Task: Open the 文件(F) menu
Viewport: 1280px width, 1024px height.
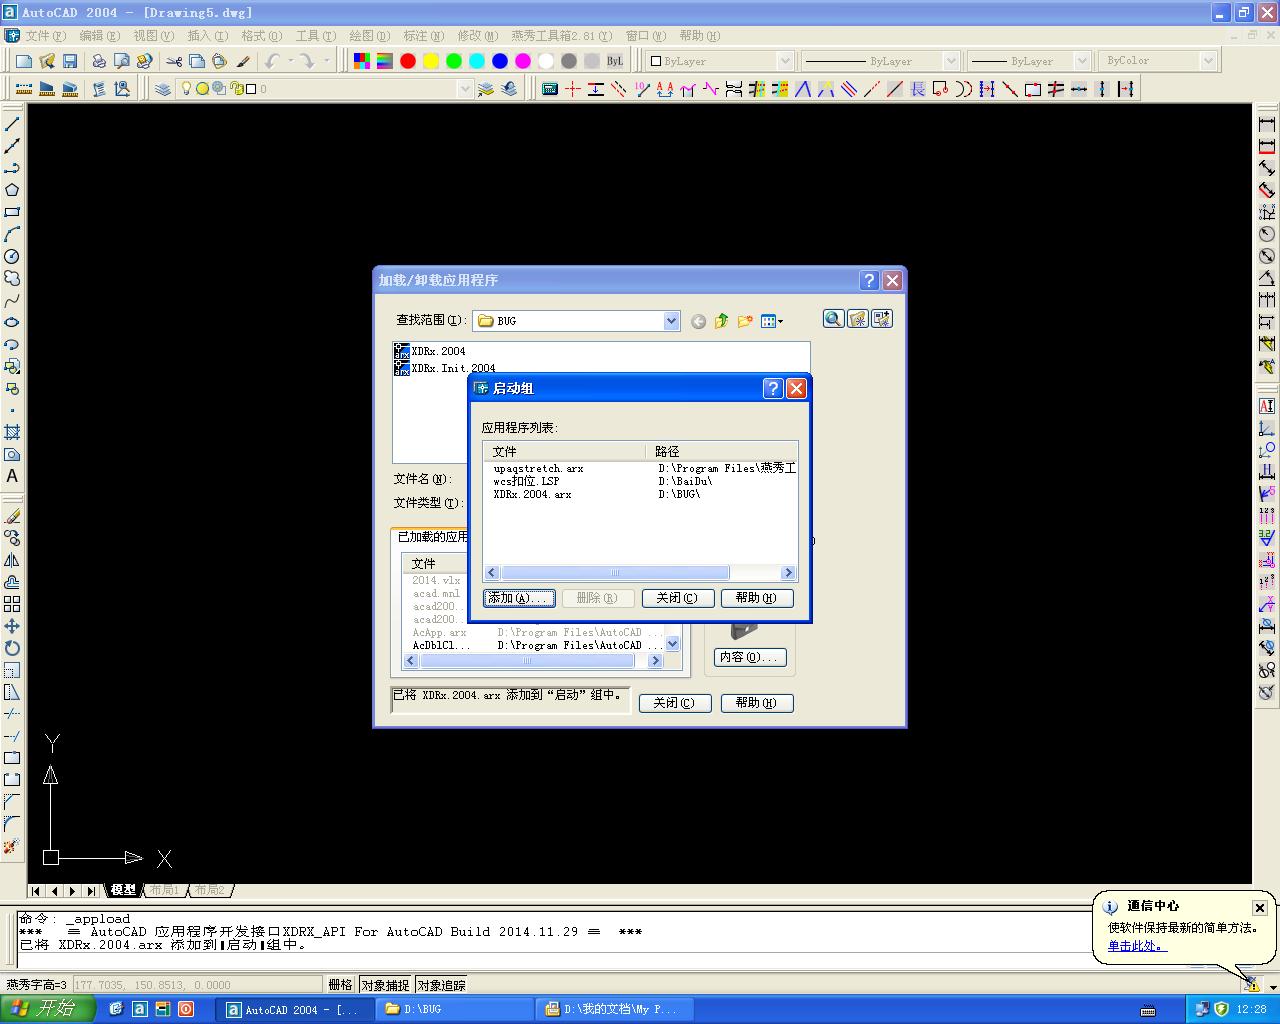Action: tap(45, 36)
